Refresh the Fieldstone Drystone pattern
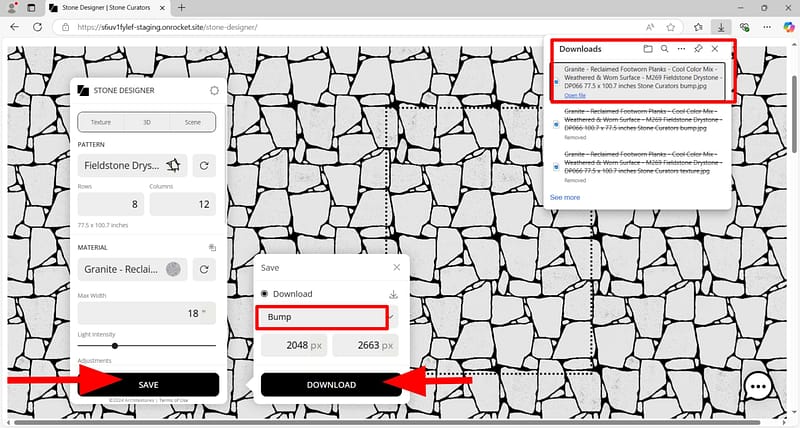 (x=205, y=166)
